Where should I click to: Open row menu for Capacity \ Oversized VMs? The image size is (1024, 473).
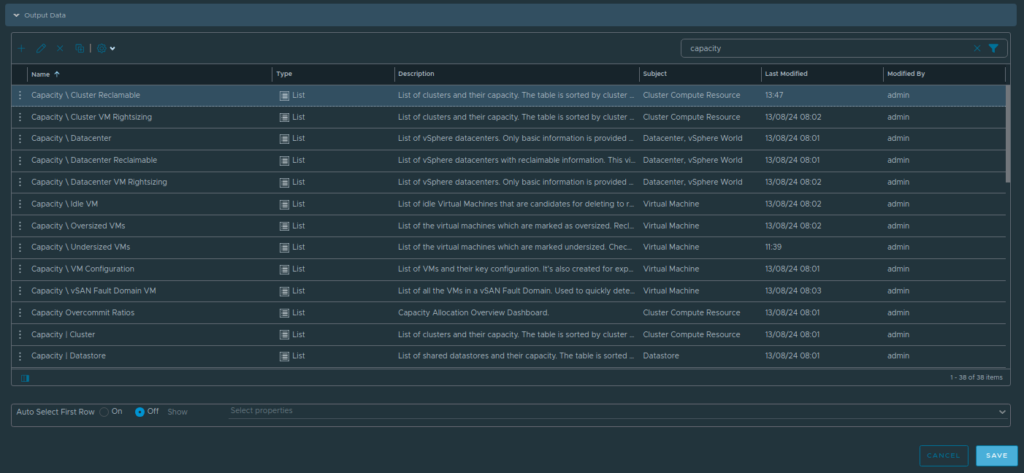(x=20, y=225)
